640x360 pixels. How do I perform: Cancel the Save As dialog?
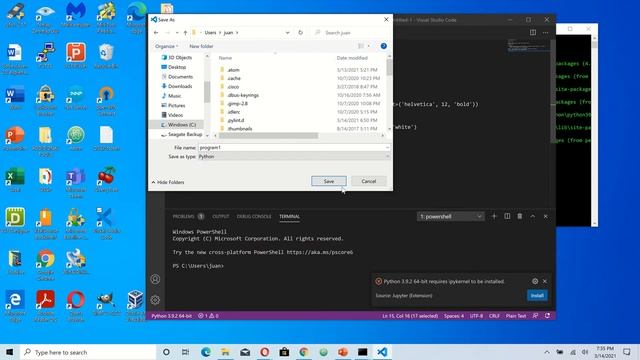pos(369,181)
